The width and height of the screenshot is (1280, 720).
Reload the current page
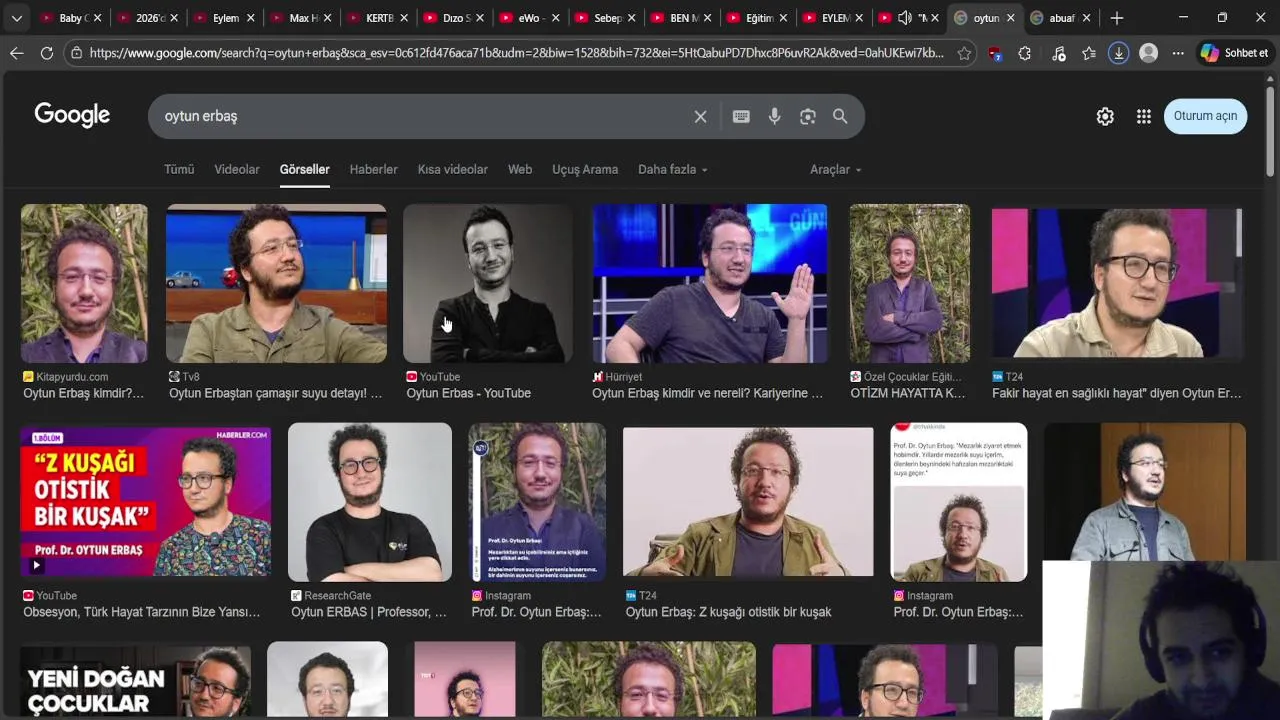(47, 53)
